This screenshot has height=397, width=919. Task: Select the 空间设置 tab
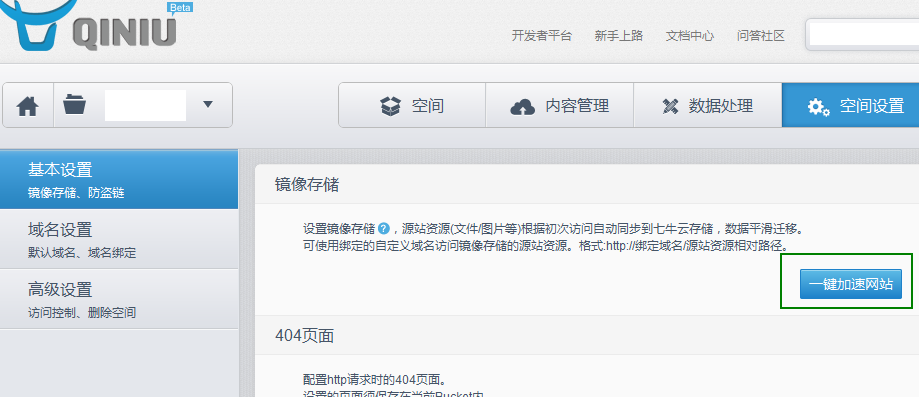tap(850, 106)
